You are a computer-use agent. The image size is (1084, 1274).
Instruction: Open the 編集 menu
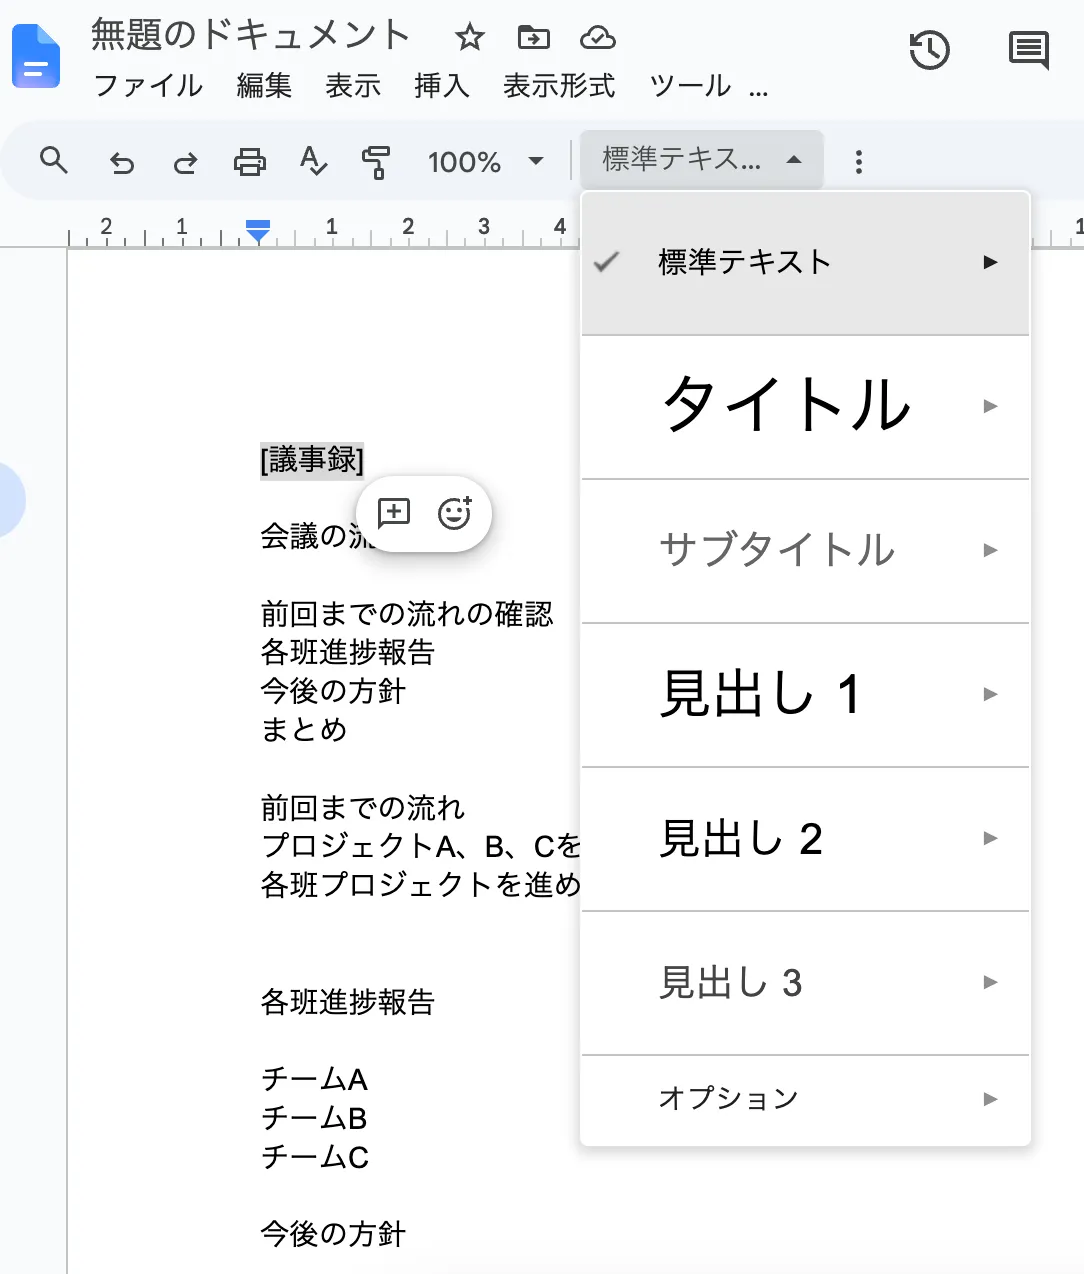tap(264, 86)
